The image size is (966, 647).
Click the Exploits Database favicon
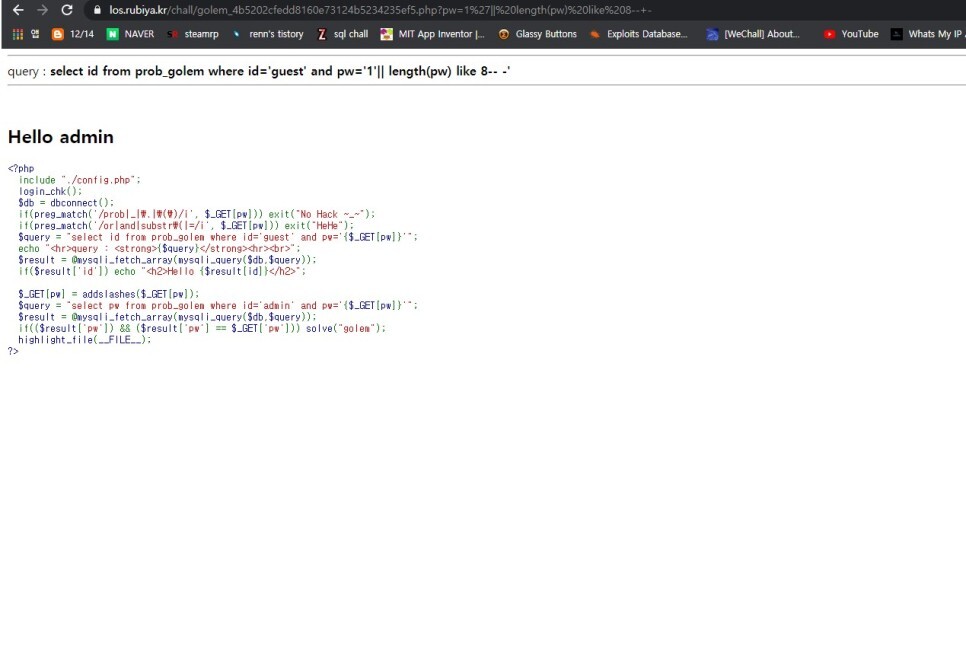595,34
